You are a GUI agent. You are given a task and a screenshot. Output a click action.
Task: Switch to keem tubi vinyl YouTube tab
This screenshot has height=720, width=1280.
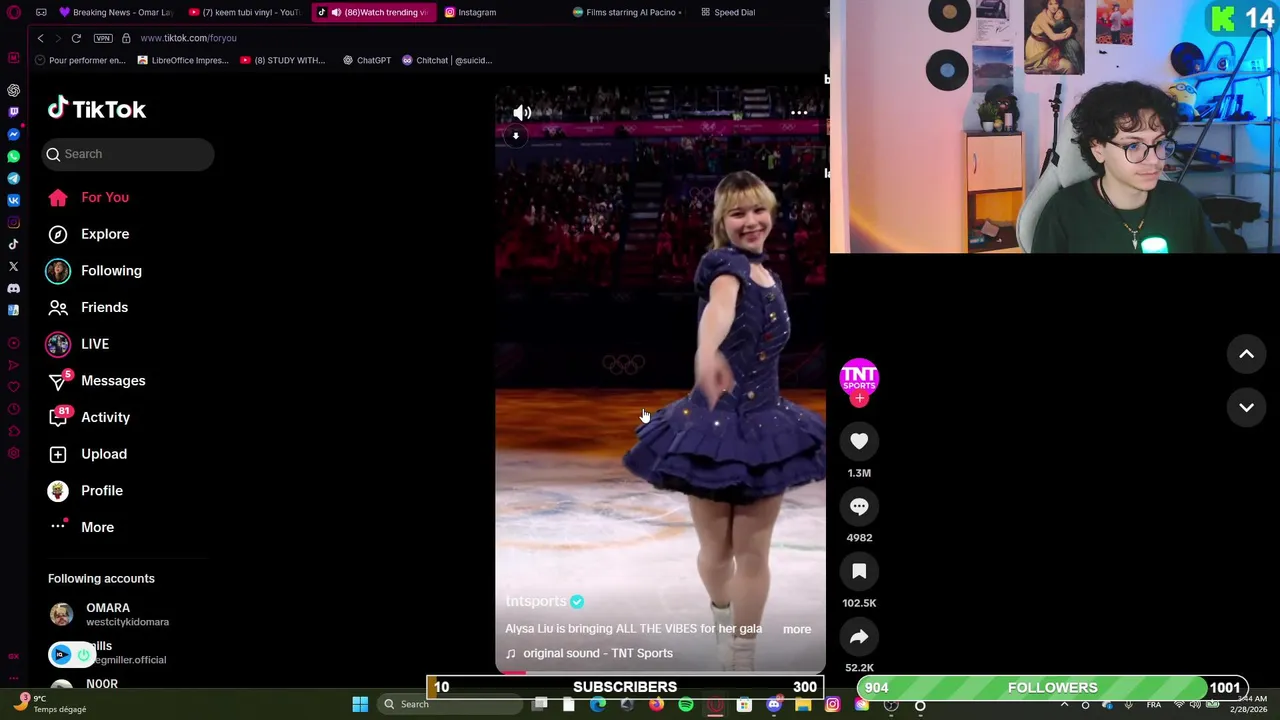[x=244, y=12]
